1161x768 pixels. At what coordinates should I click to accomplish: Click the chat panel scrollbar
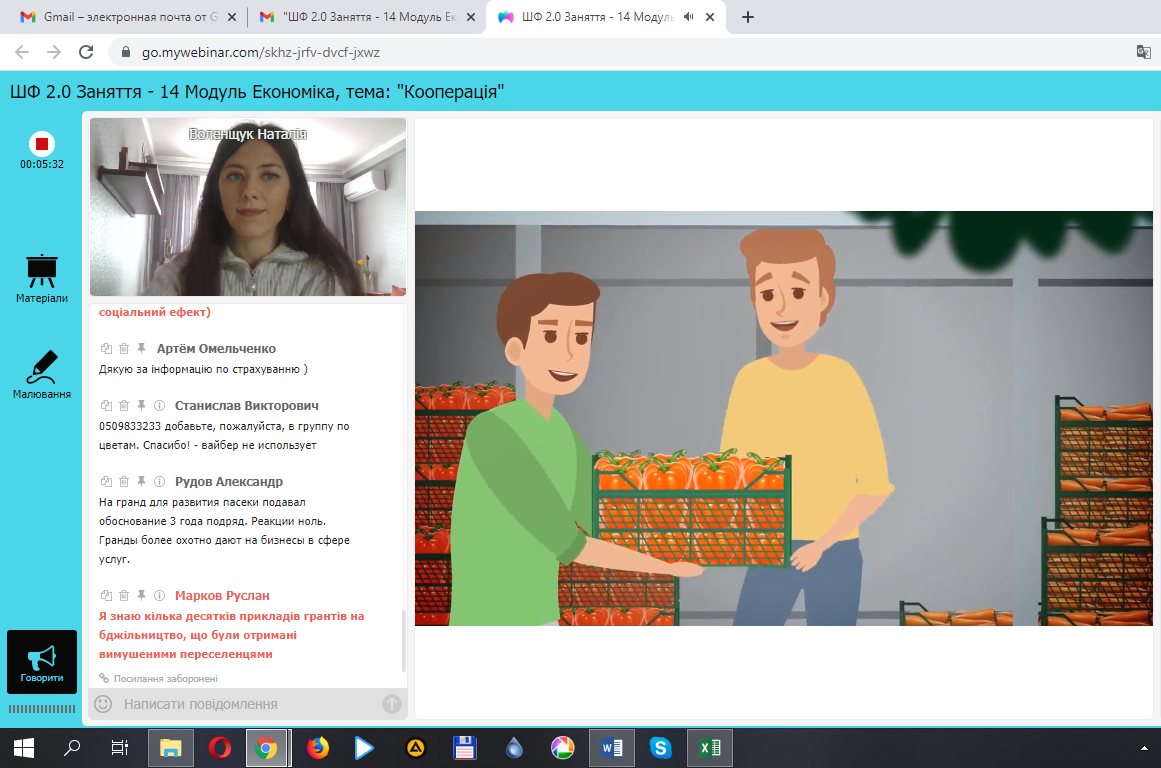pos(404,640)
